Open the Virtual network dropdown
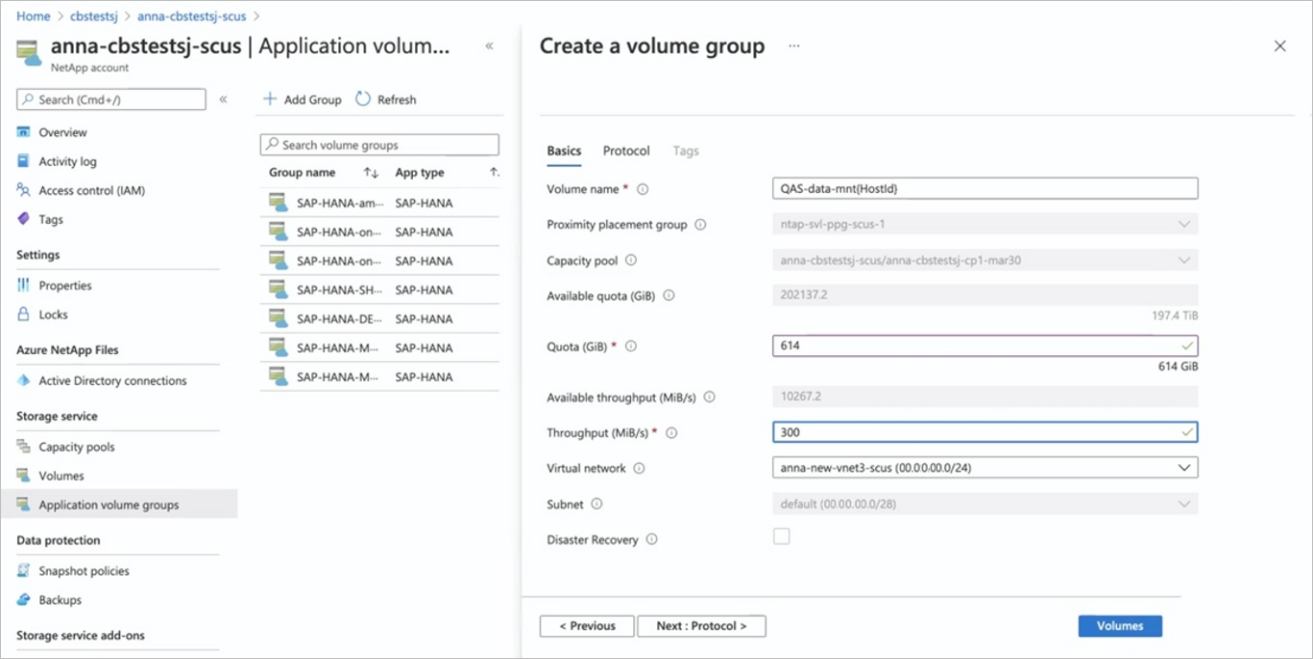Image resolution: width=1313 pixels, height=659 pixels. click(985, 467)
